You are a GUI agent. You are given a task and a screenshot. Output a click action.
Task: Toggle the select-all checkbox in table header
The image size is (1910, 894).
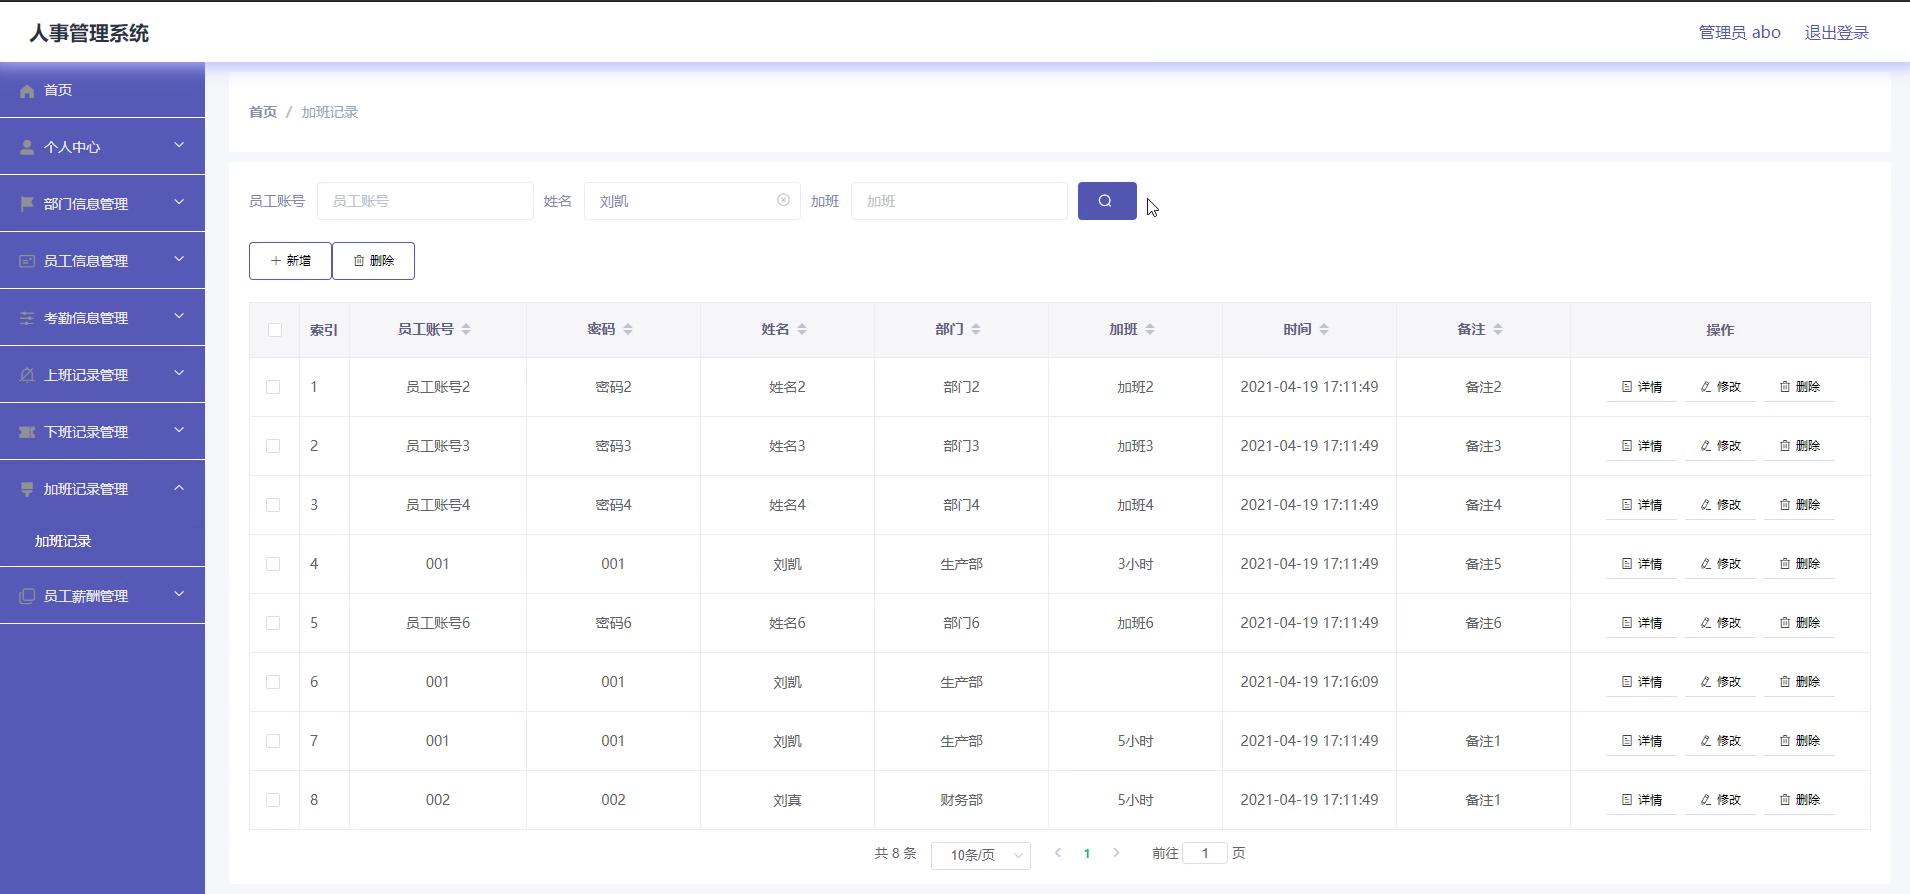tap(275, 330)
